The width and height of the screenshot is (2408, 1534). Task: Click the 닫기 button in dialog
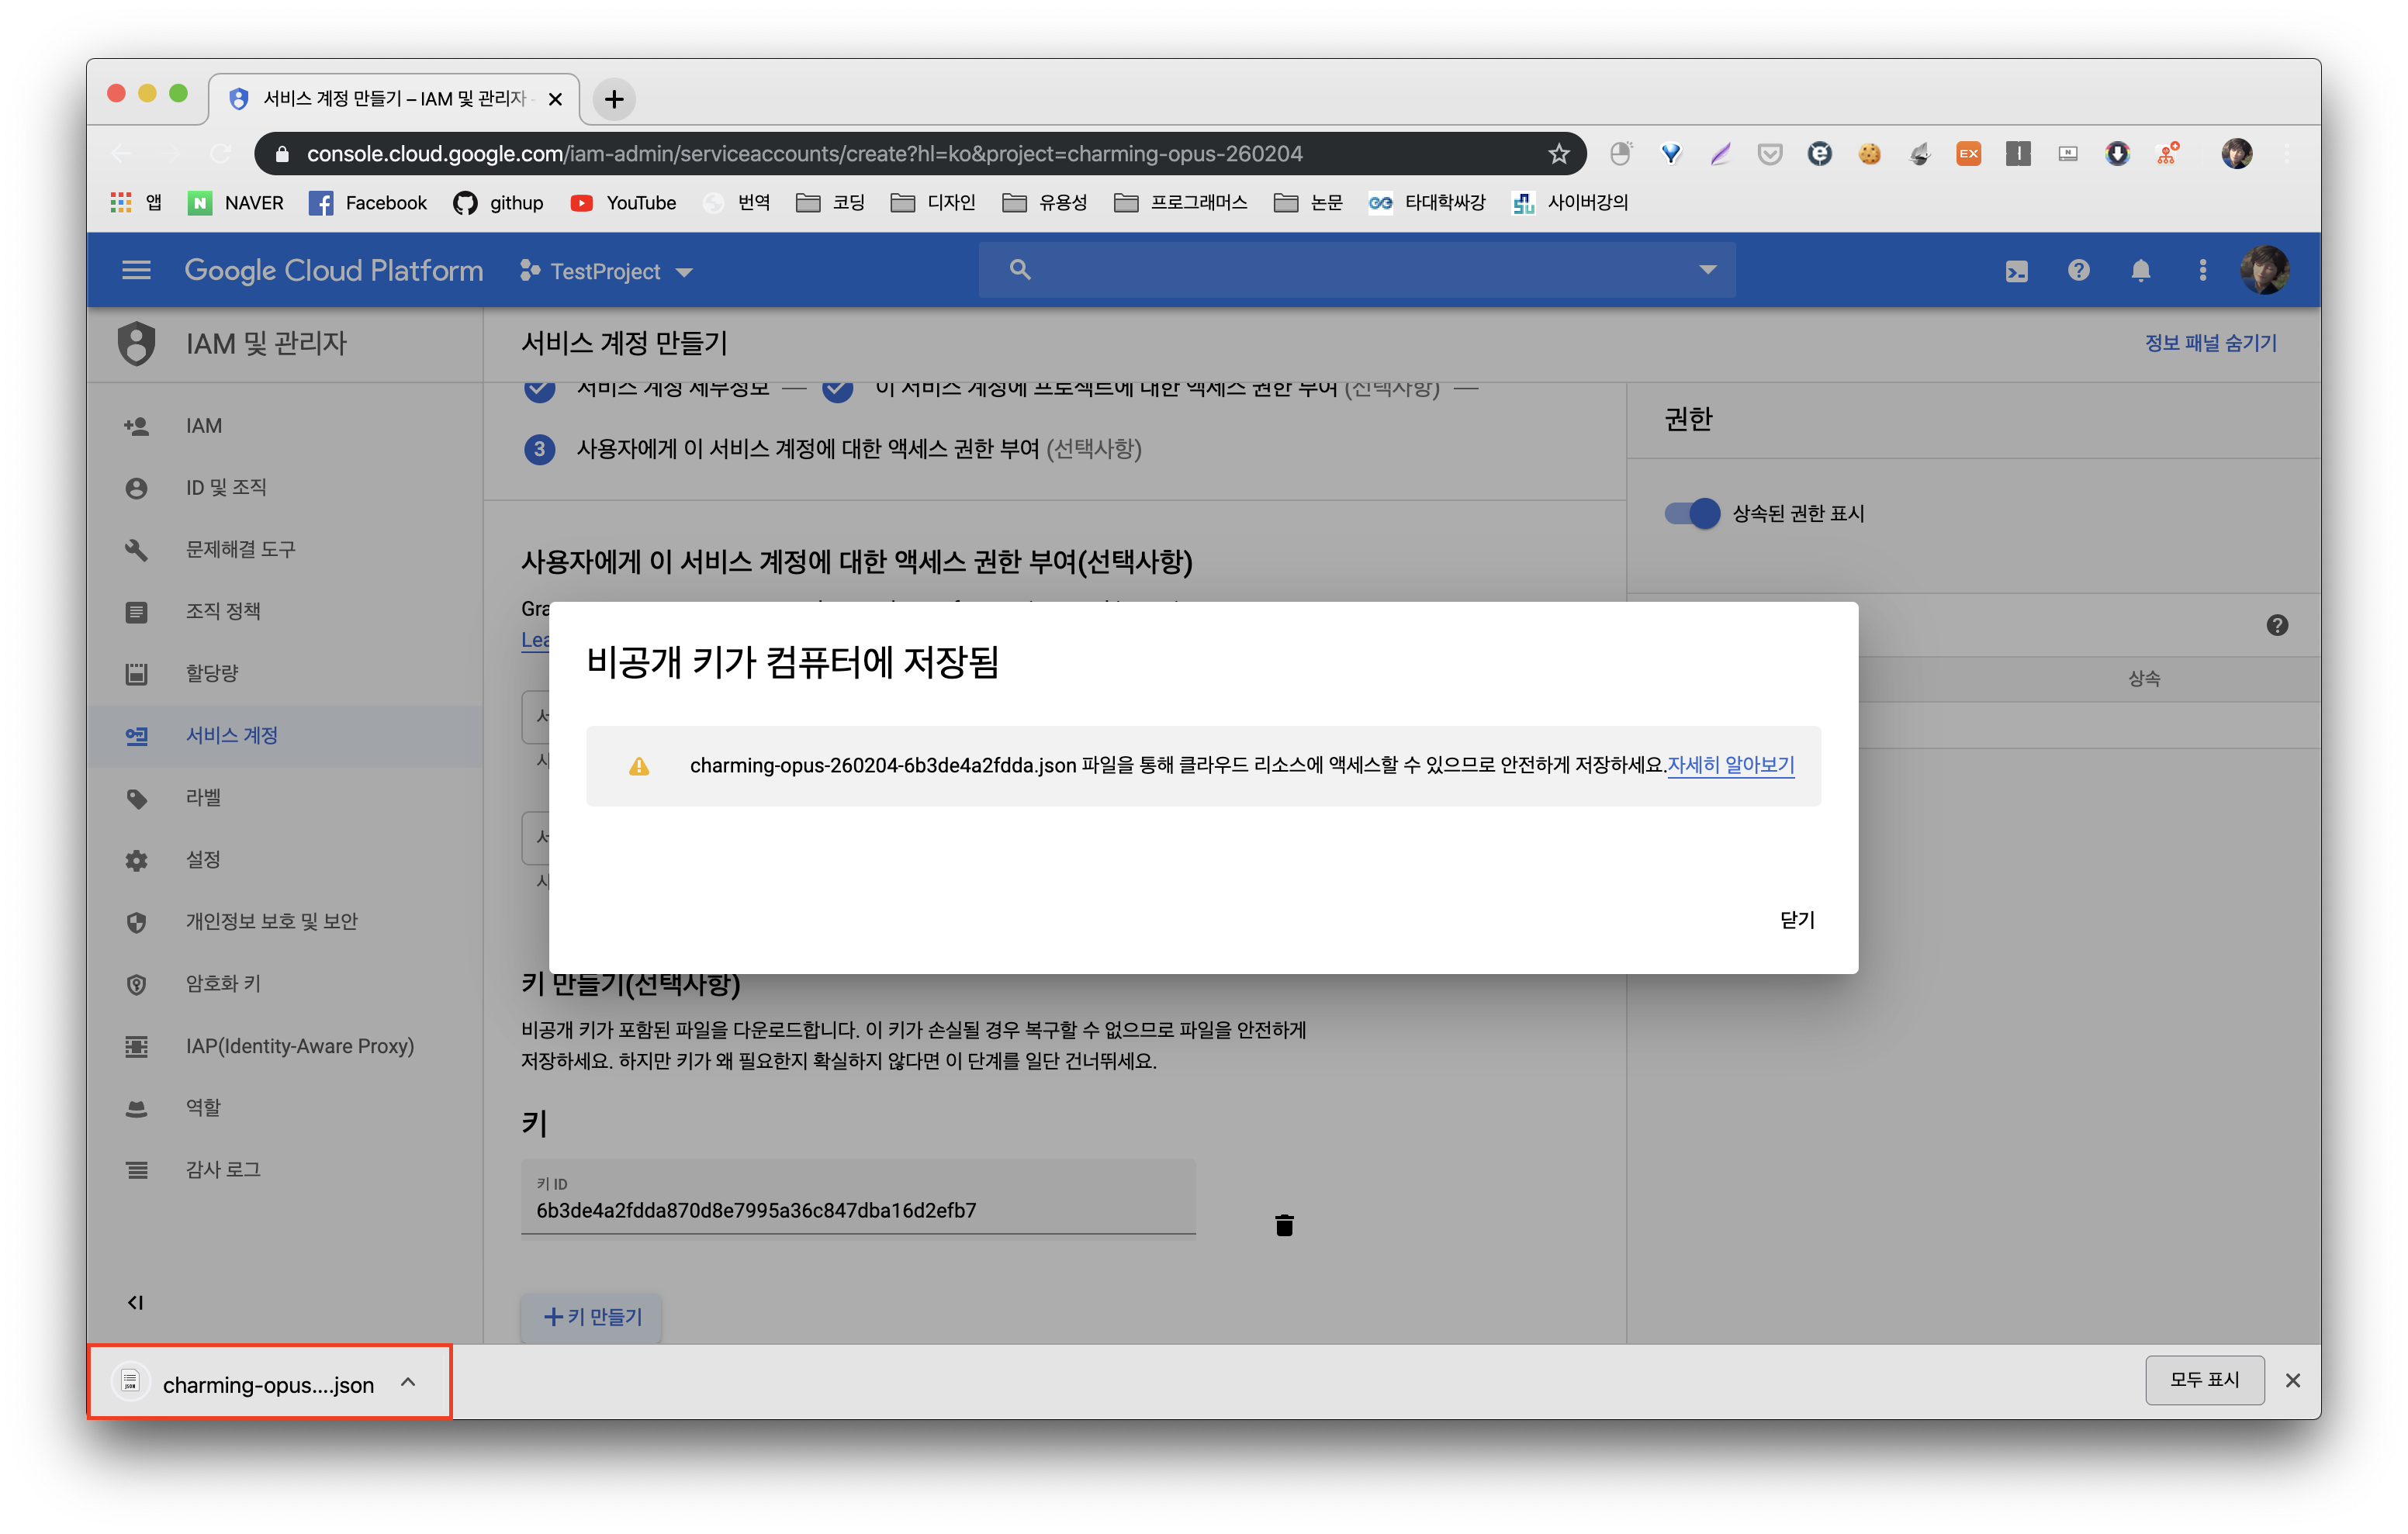pos(1797,919)
